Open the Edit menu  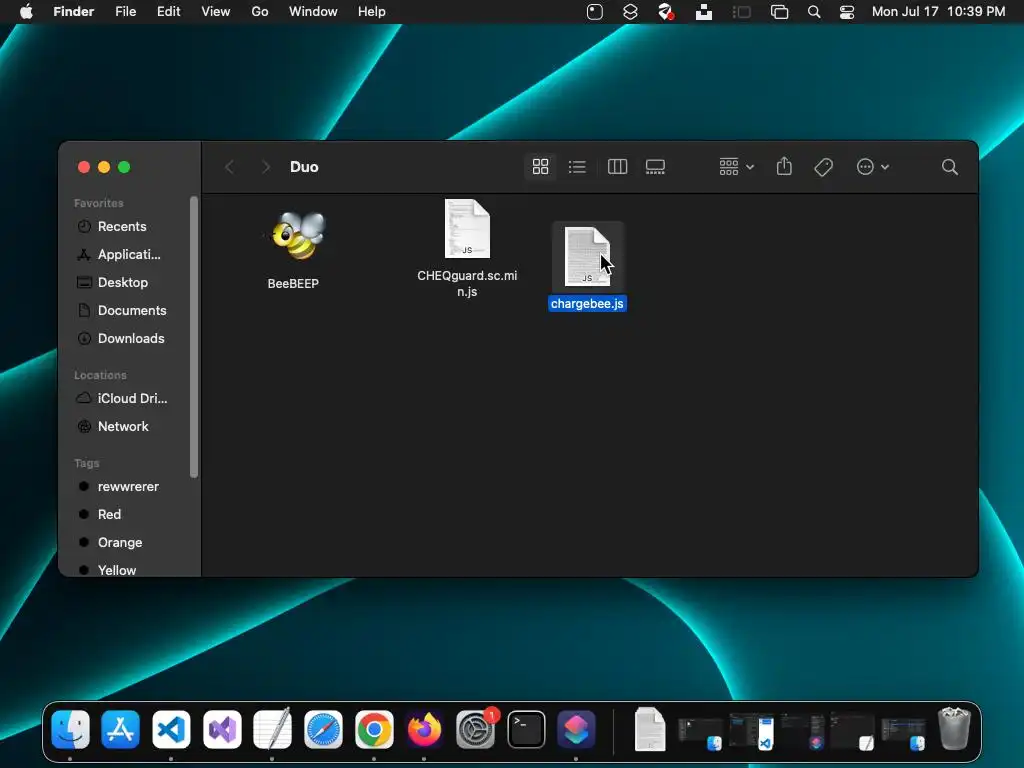click(x=168, y=12)
